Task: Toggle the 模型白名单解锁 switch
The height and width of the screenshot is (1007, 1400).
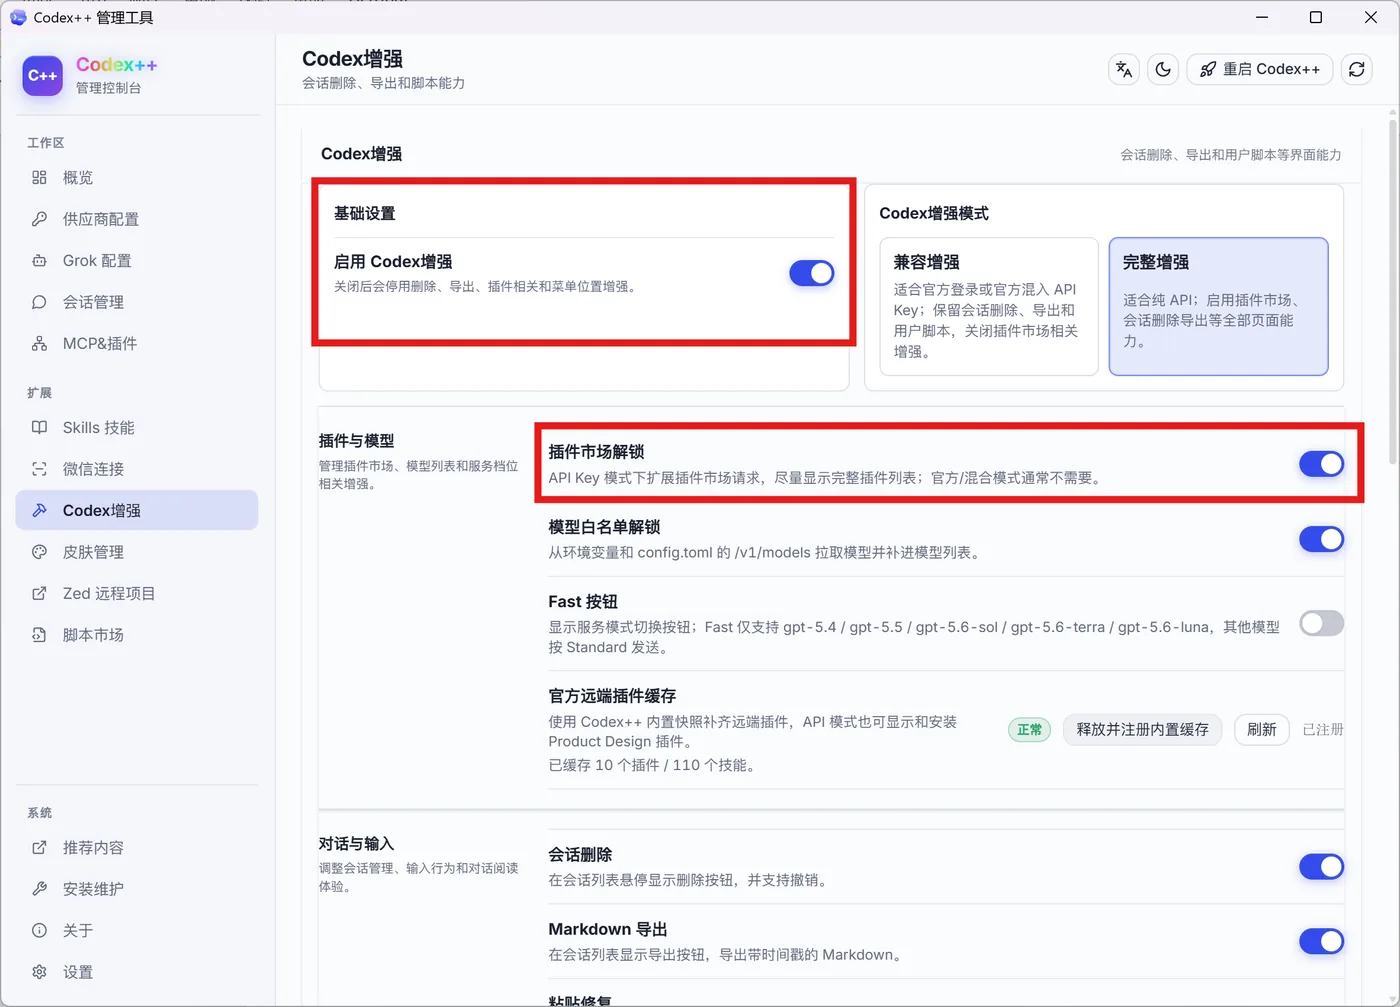Action: pos(1321,539)
